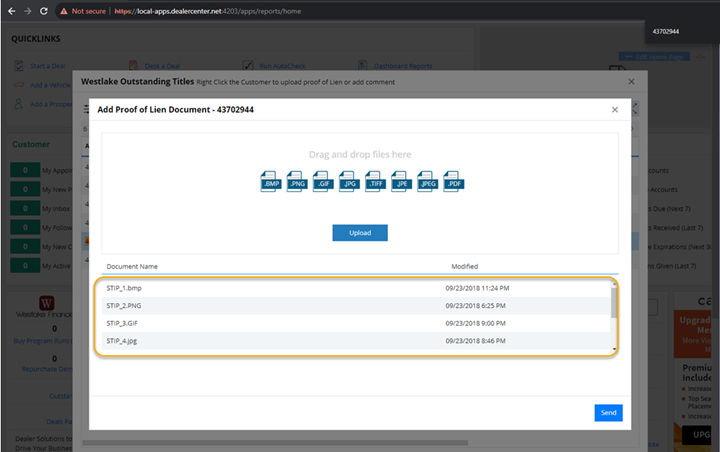Viewport: 720px width, 452px height.
Task: Click the .PNG file type icon
Action: (x=297, y=181)
